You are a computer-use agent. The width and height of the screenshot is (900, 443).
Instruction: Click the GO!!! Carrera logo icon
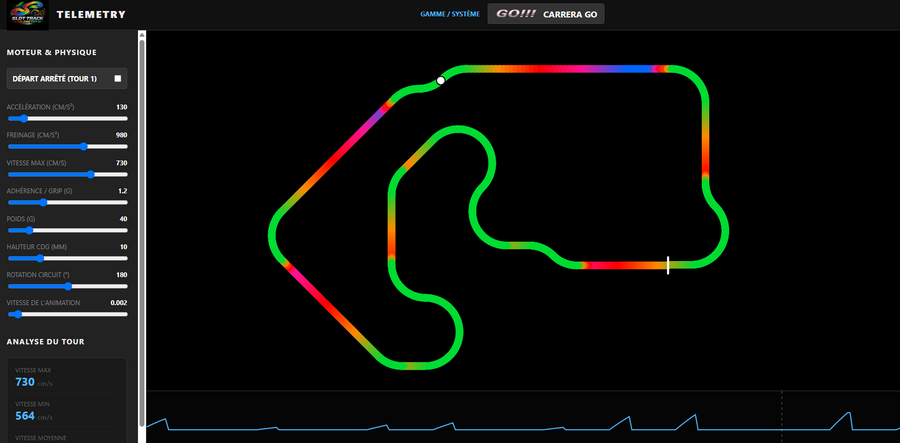pos(515,14)
